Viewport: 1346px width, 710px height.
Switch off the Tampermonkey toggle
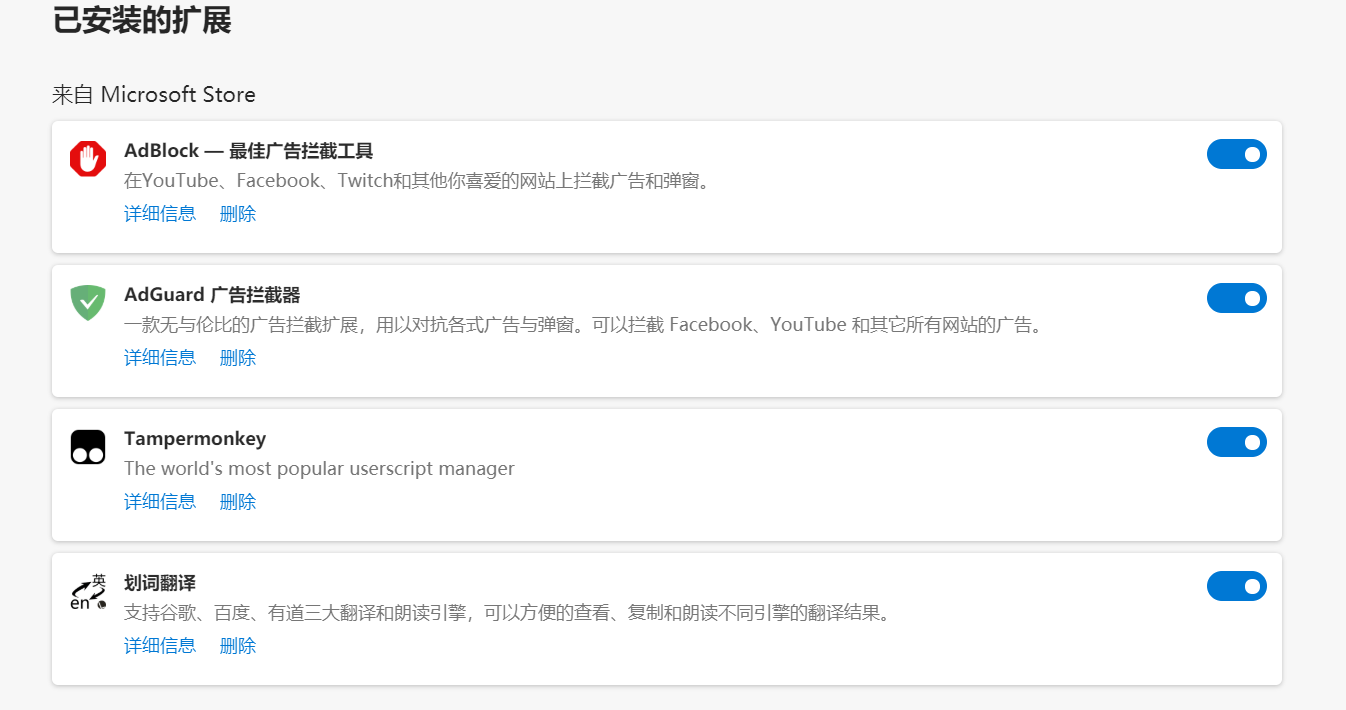1237,442
